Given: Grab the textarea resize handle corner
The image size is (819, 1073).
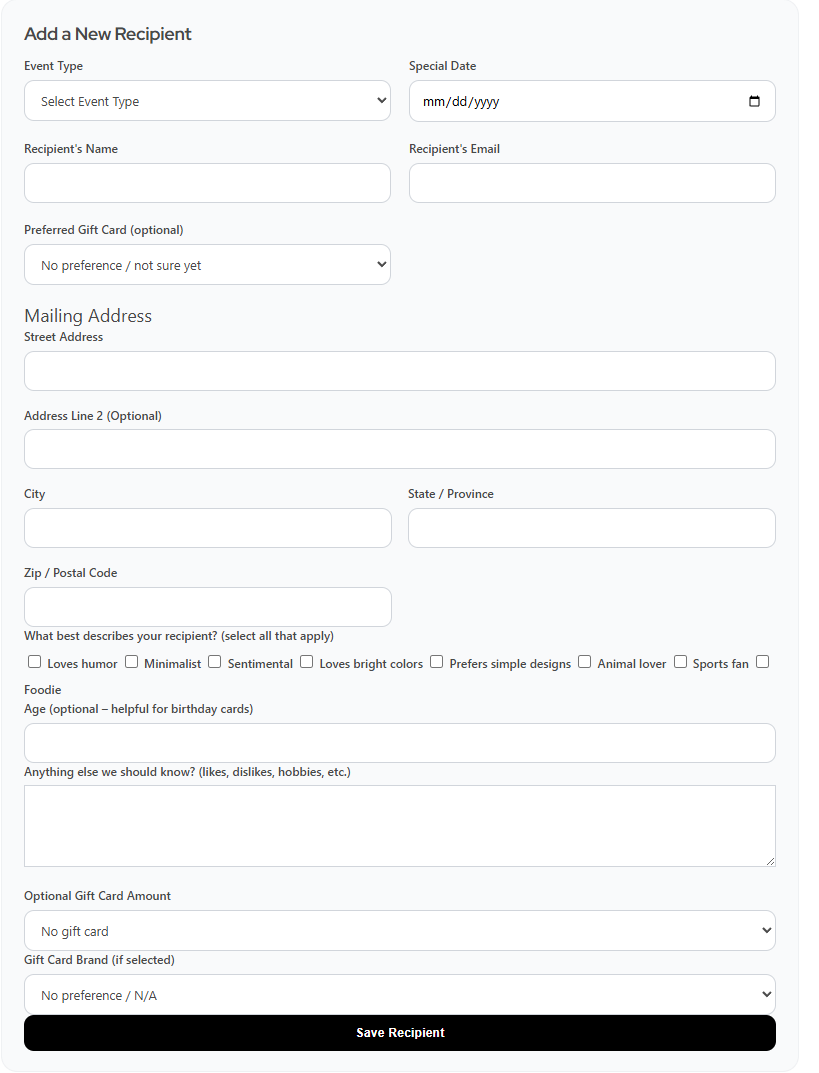Looking at the screenshot, I should pyautogui.click(x=770, y=861).
